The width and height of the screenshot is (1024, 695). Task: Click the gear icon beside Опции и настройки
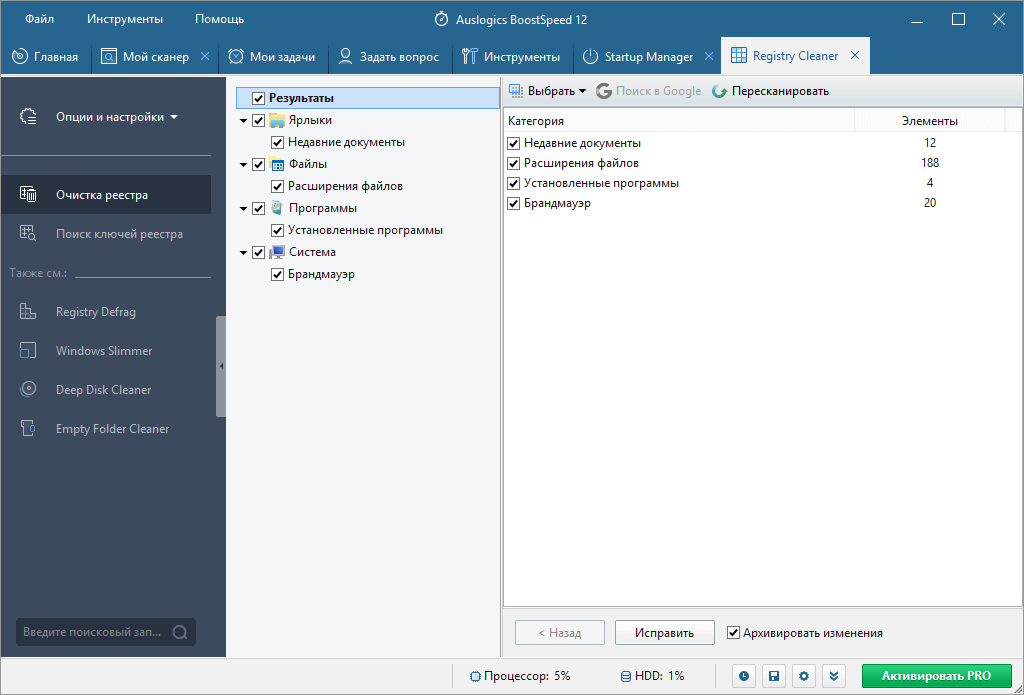(x=28, y=117)
